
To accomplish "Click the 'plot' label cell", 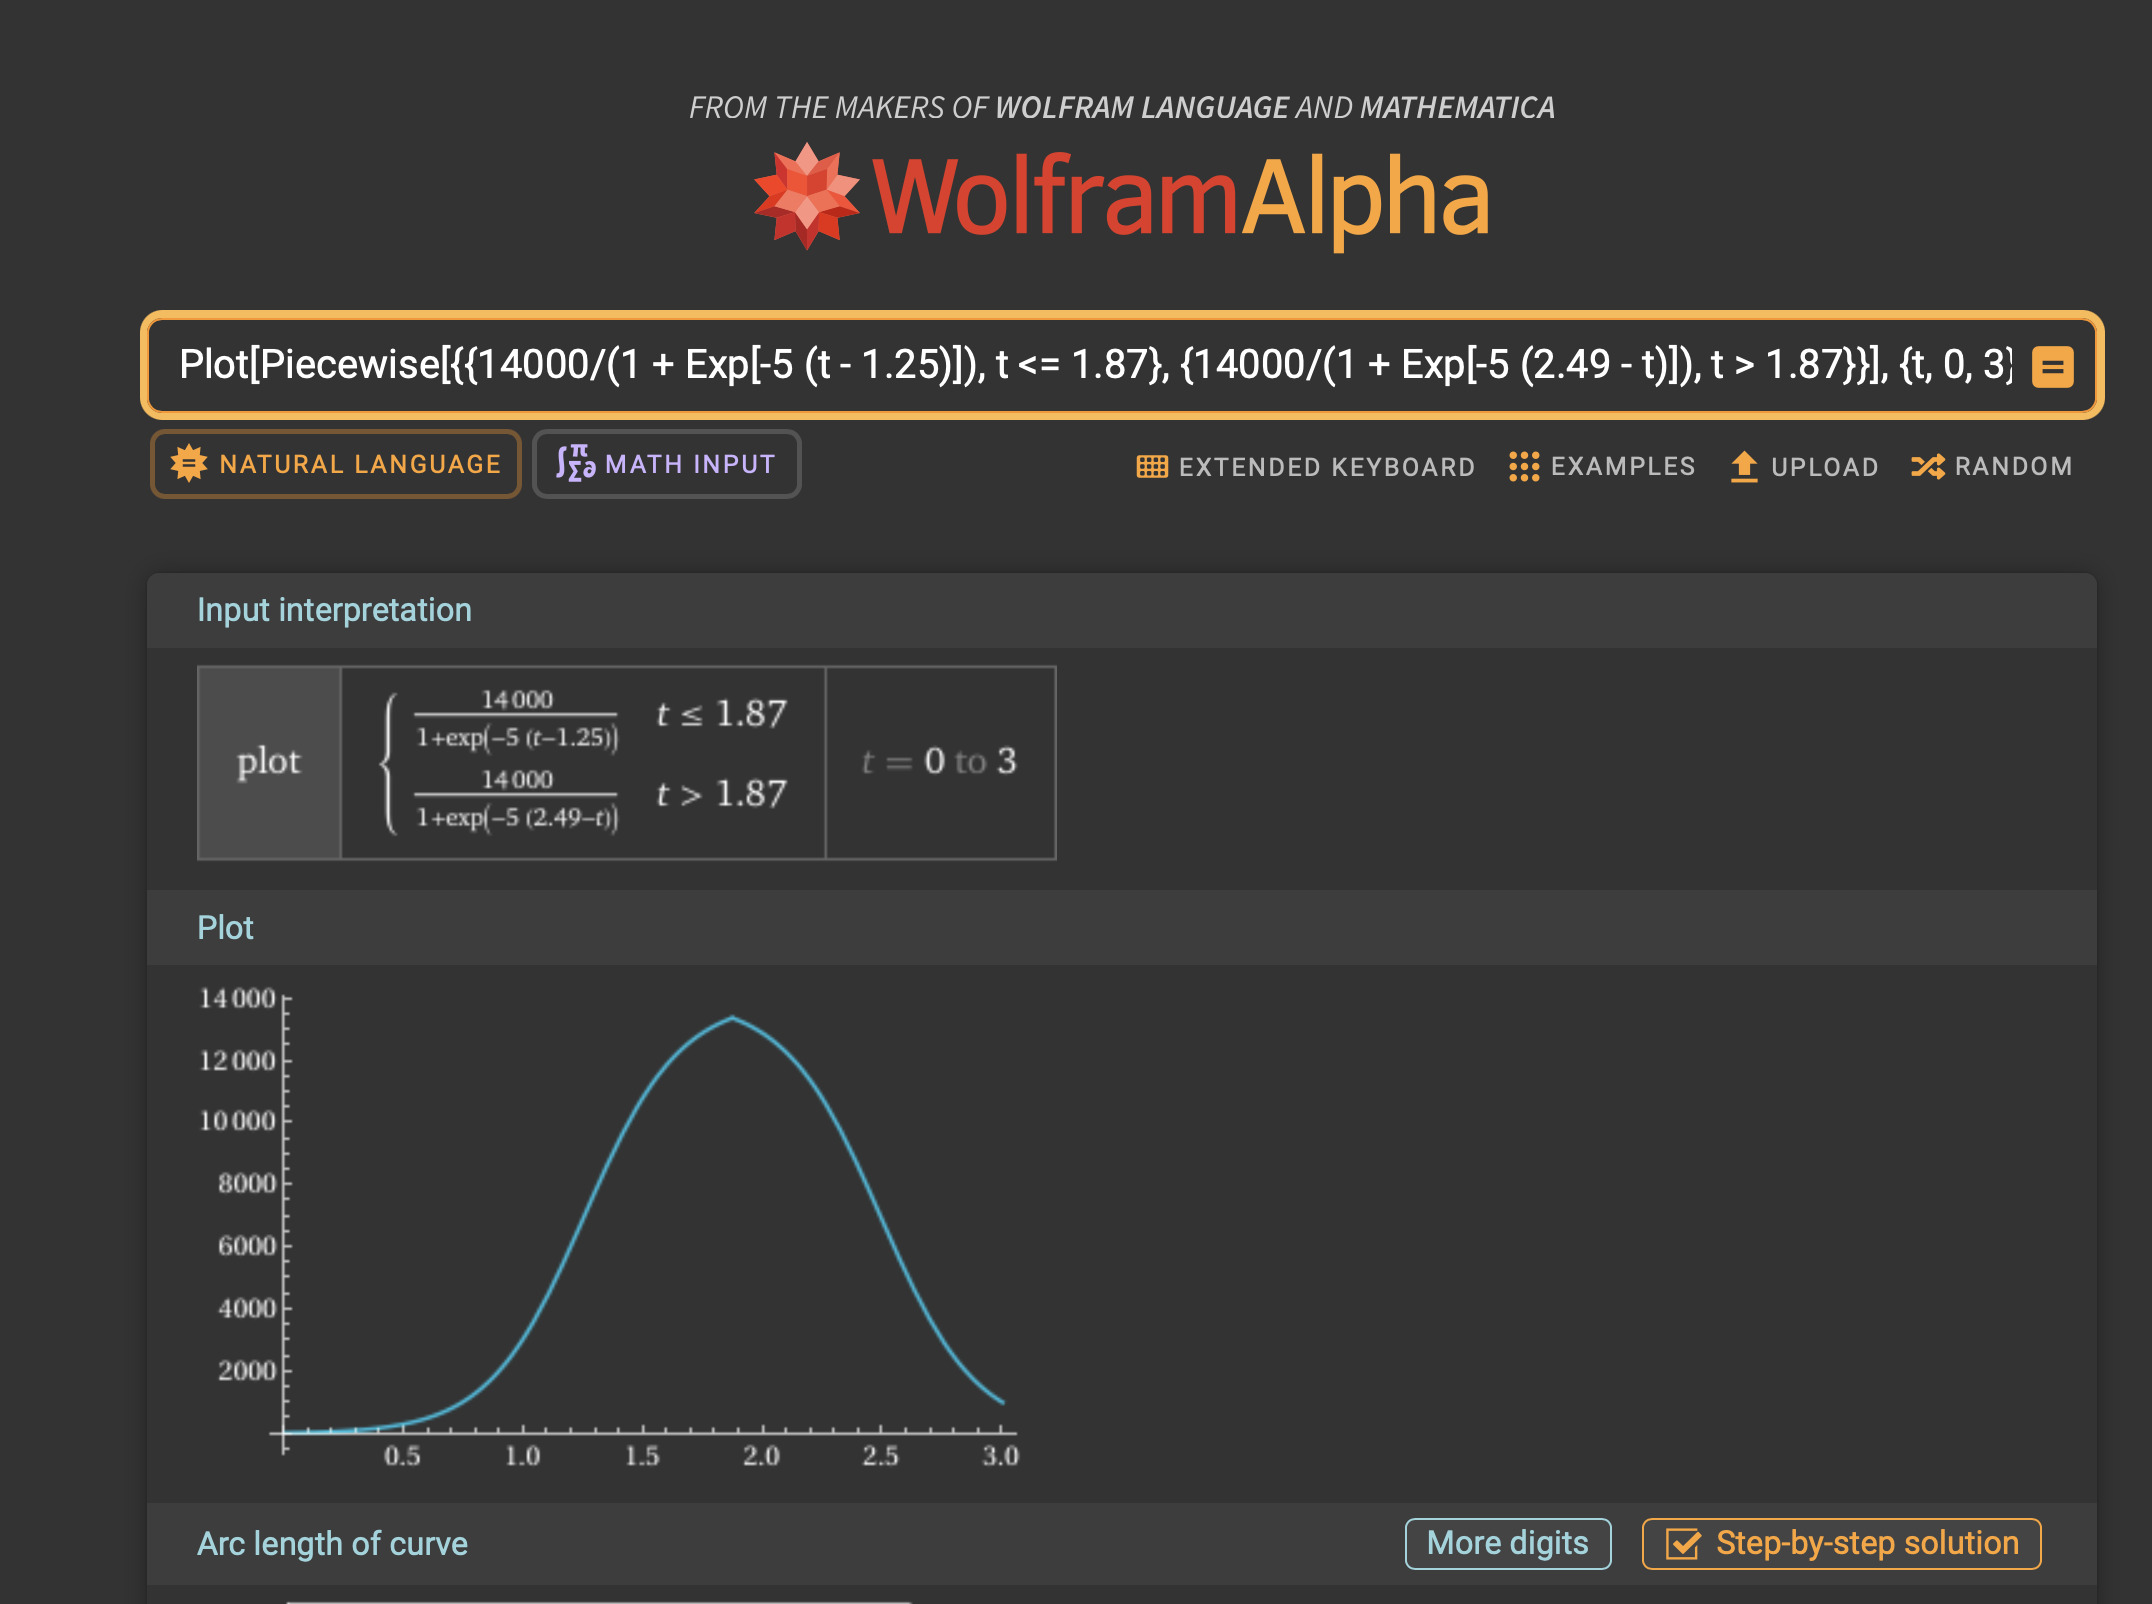I will (269, 762).
